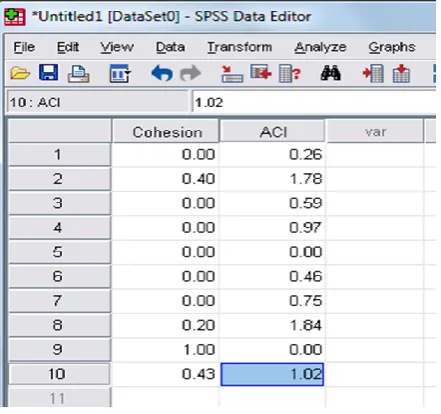Click ACI cell 0.75 in row 7
Viewport: 441px width, 414px height.
(x=272, y=301)
